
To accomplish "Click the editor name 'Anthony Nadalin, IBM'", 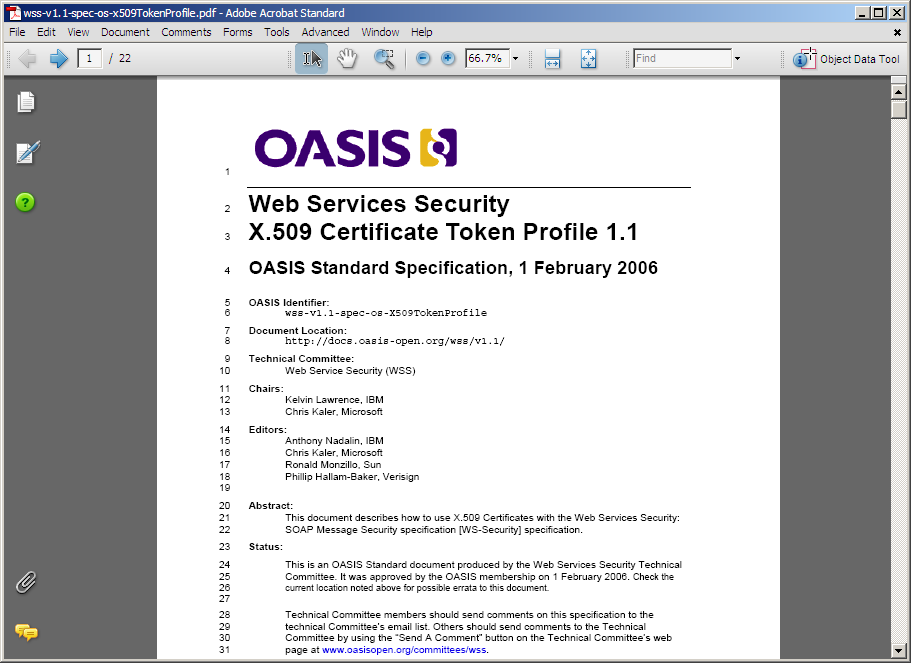I will click(x=334, y=441).
